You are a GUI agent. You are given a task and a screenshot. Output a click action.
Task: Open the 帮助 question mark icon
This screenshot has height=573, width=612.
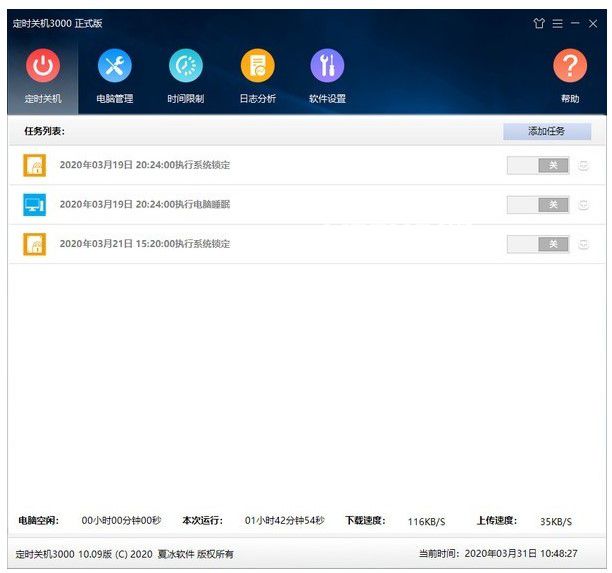pos(570,65)
